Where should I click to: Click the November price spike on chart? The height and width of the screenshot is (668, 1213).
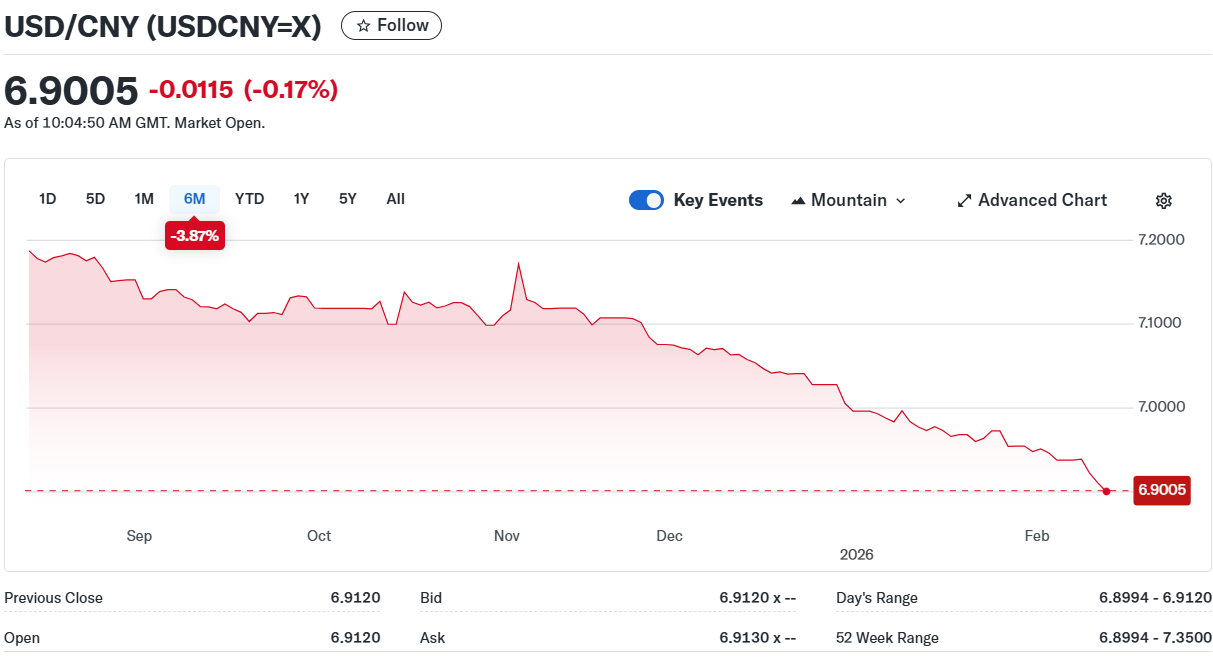click(518, 264)
